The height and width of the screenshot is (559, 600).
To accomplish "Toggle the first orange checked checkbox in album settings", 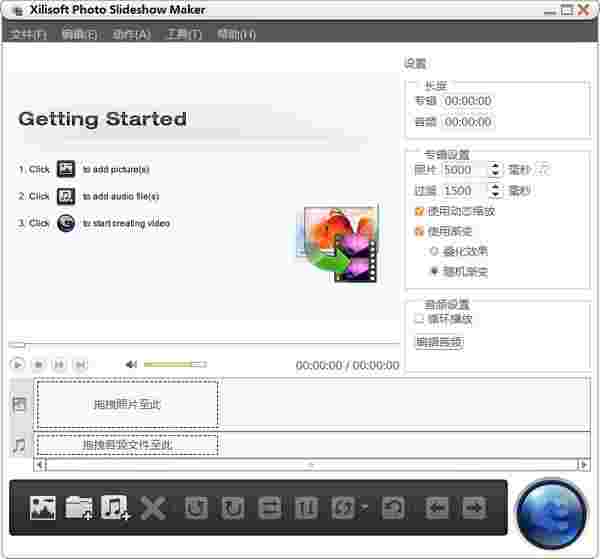I will click(419, 211).
